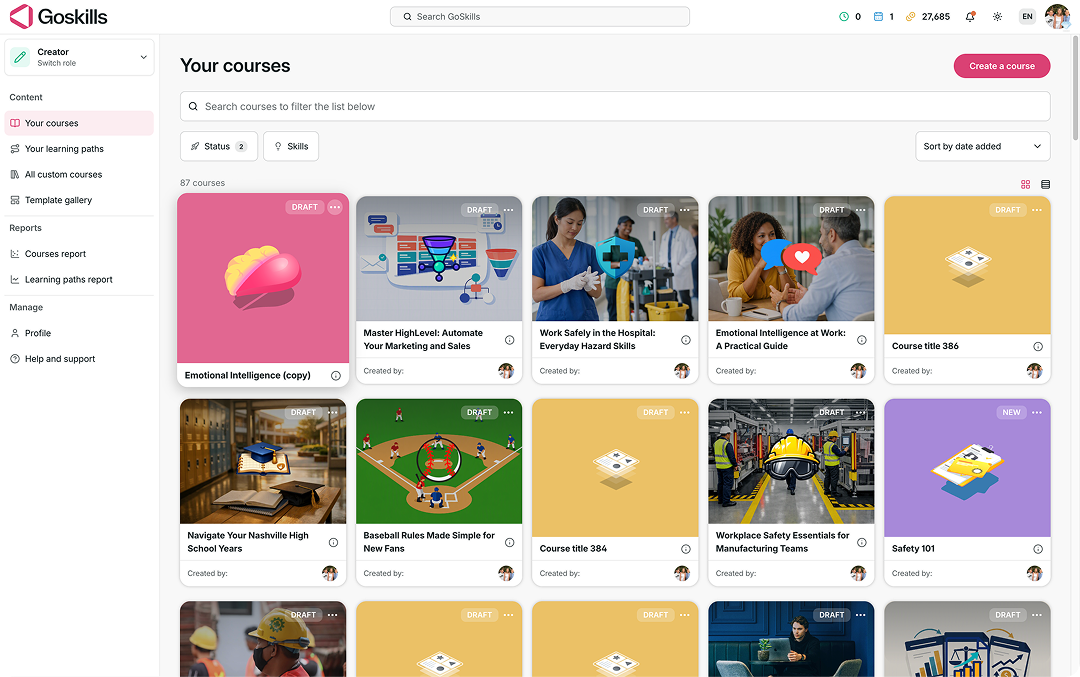The width and height of the screenshot is (1080, 677).
Task: Click the Create a course button
Action: (1001, 66)
